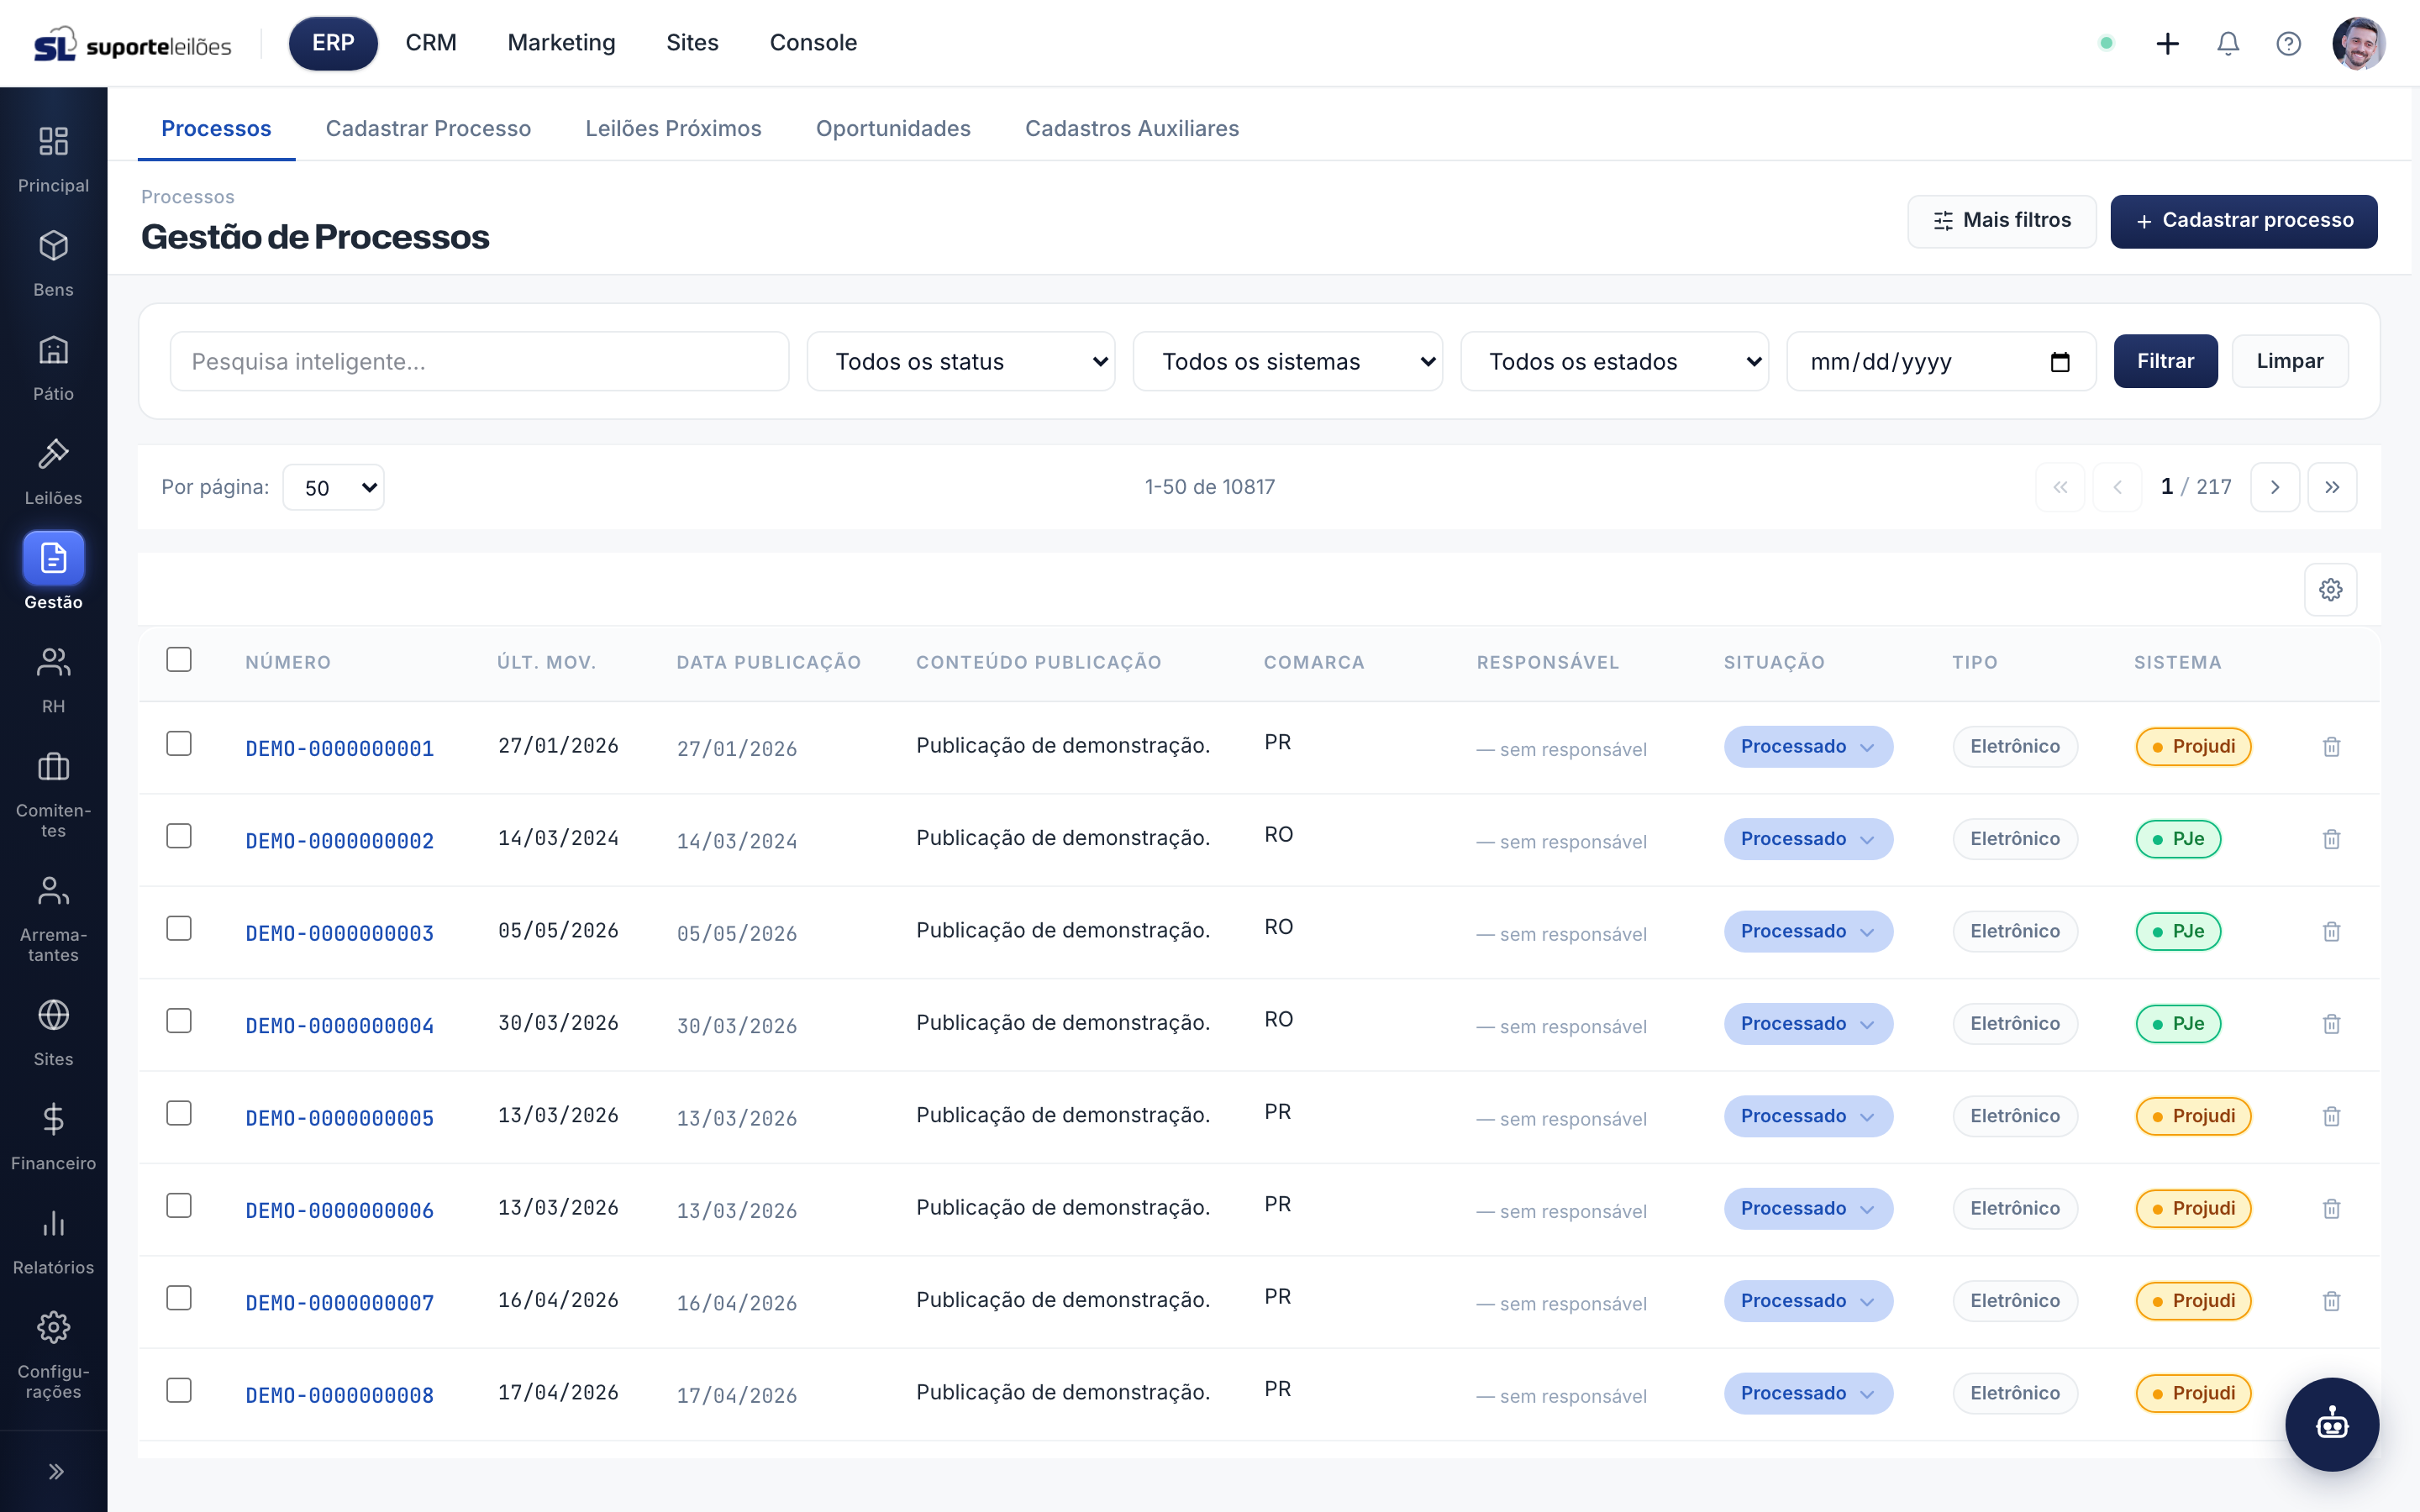Click the mm/dd/yyyy date field
This screenshot has height=1512, width=2420.
click(x=1940, y=362)
